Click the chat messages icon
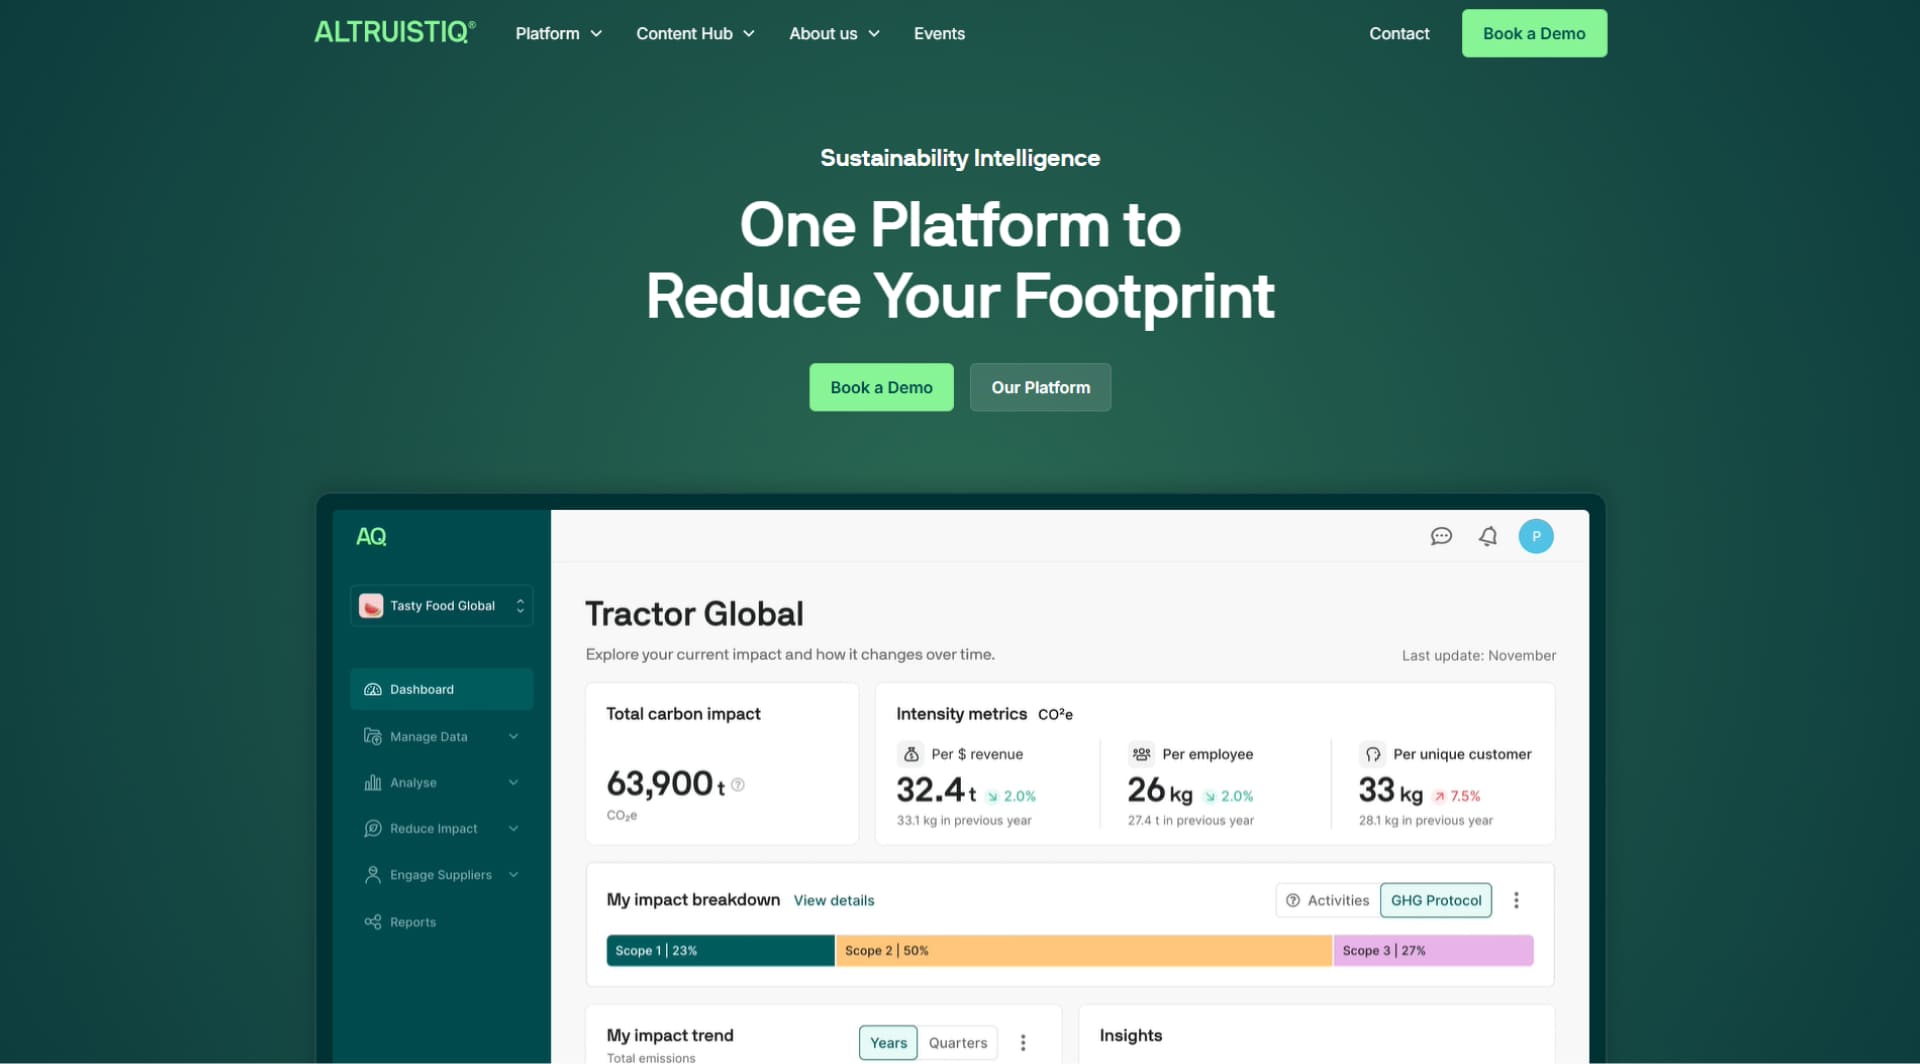Image resolution: width=1920 pixels, height=1064 pixels. (1441, 536)
